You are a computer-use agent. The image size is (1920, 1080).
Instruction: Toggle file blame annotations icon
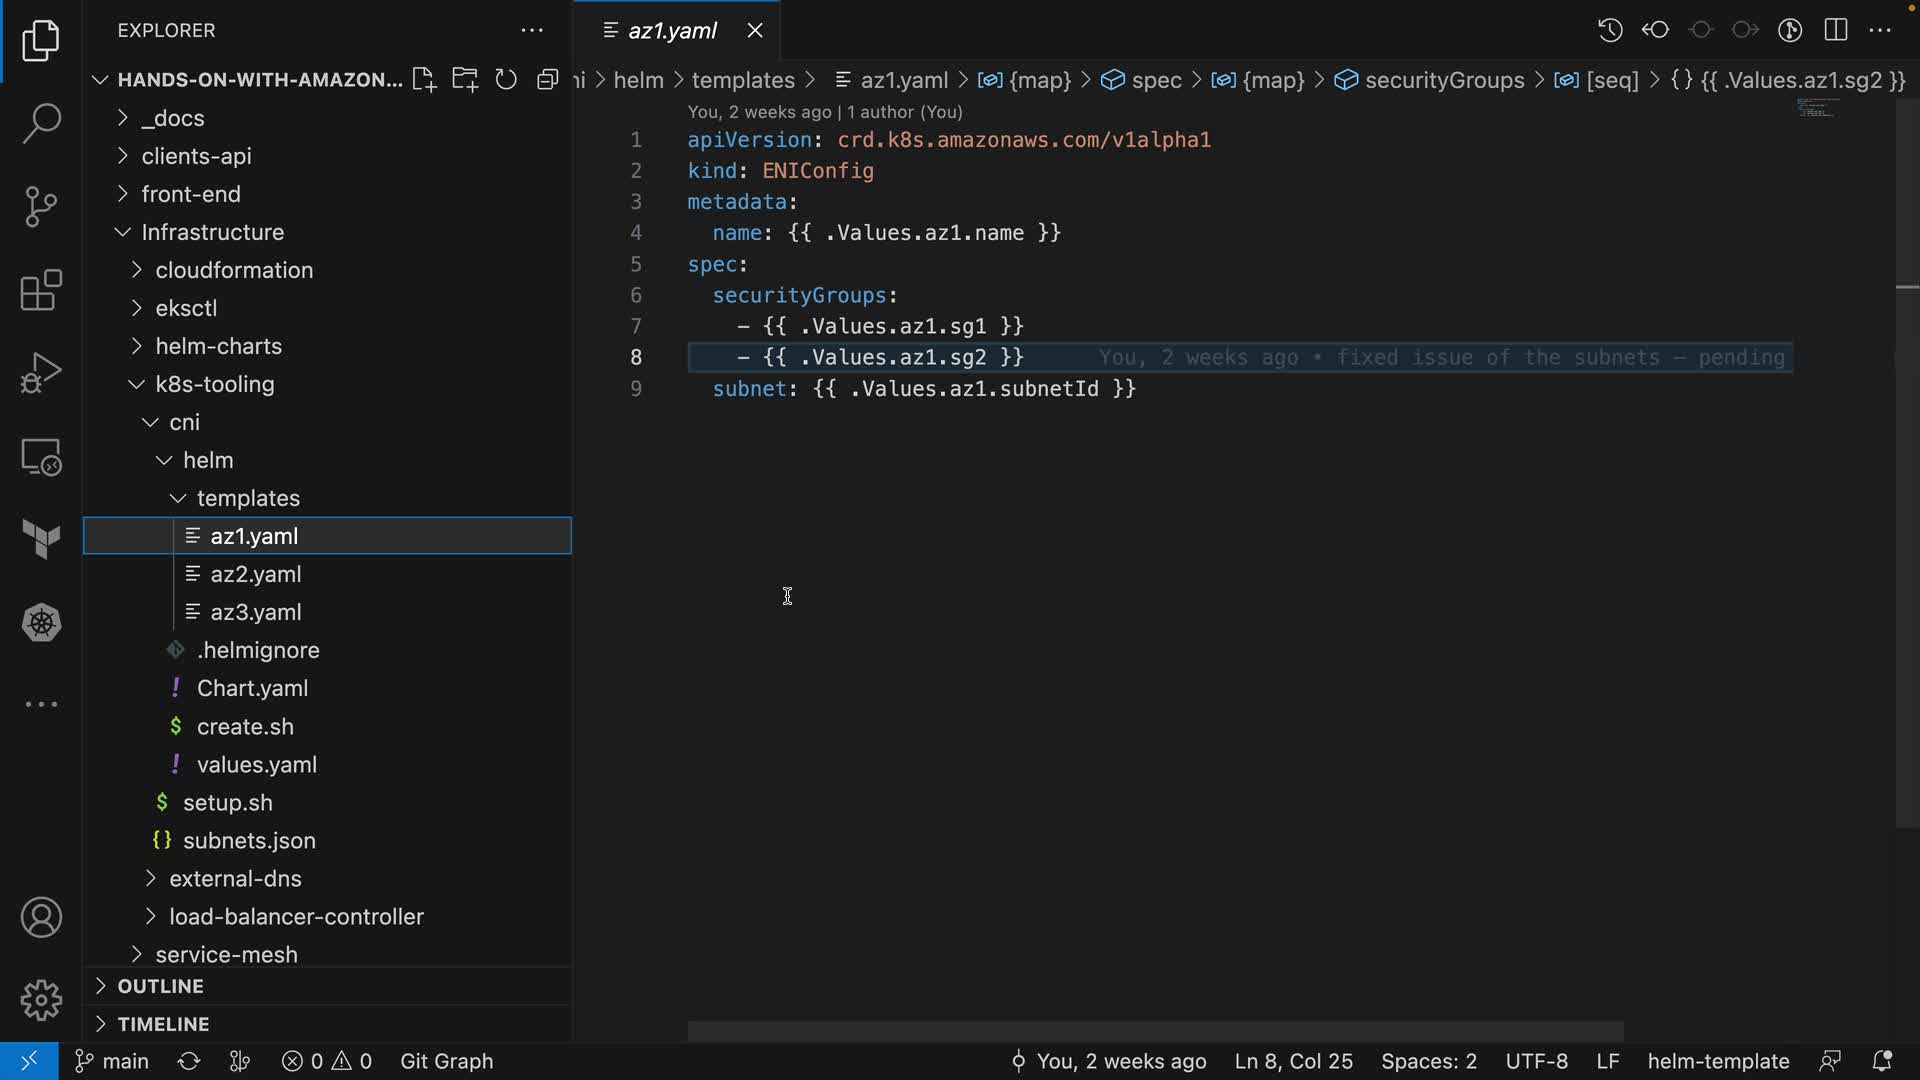[1790, 30]
